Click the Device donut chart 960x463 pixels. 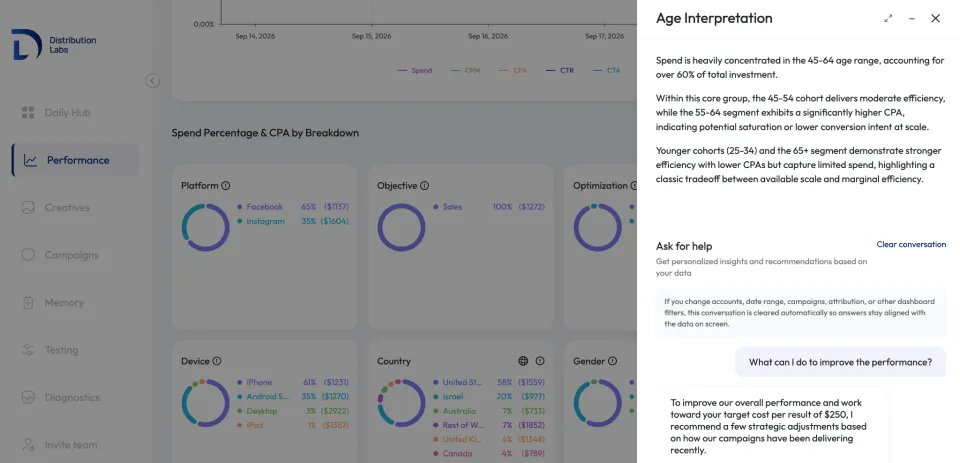point(205,403)
